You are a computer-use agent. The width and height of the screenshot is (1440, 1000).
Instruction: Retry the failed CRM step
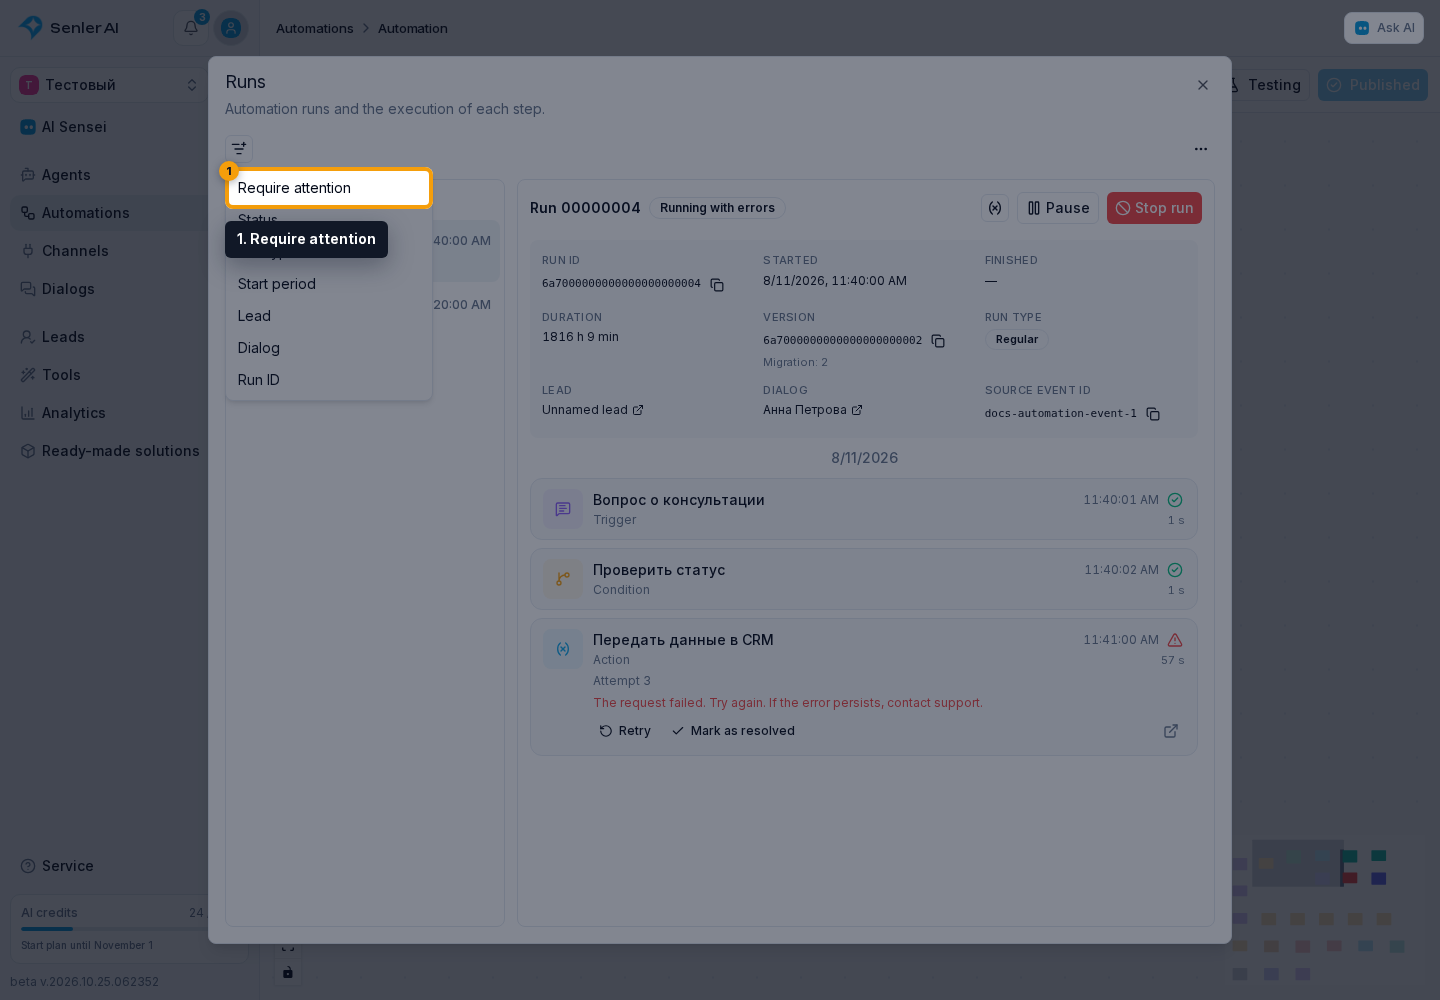pyautogui.click(x=625, y=731)
